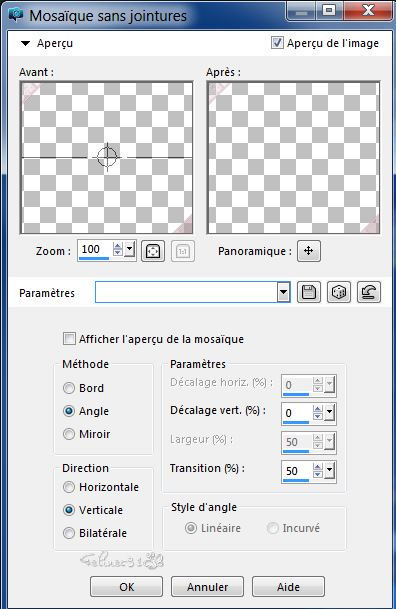Toggle Aperçu de l'image checkbox

277,43
